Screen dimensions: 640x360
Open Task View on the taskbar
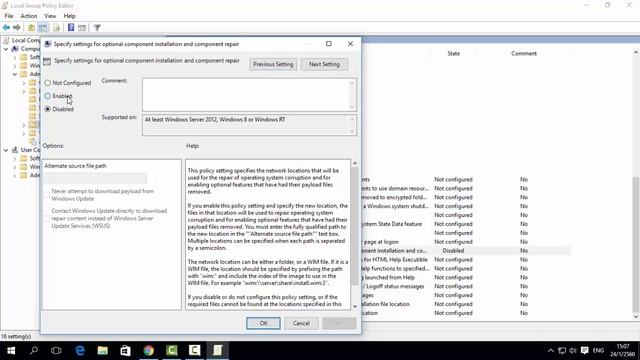click(x=56, y=351)
